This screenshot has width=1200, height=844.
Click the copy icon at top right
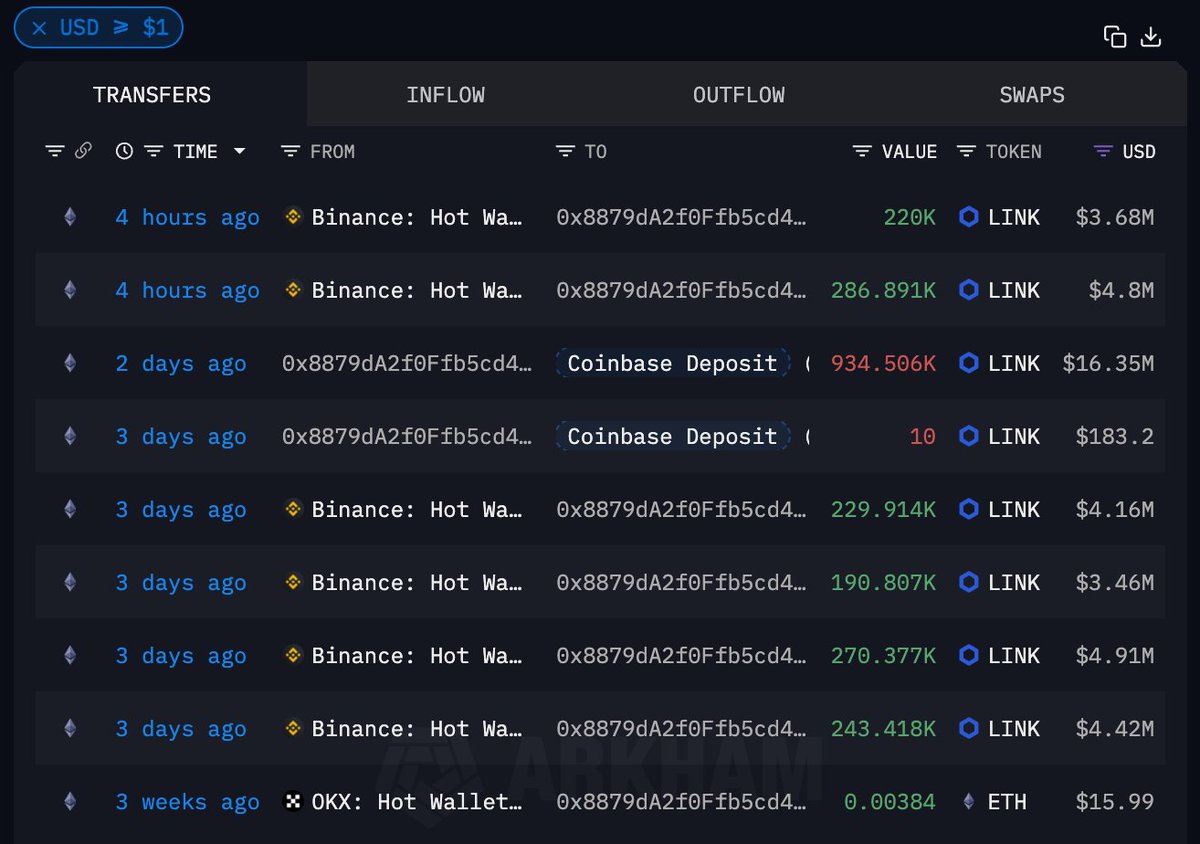tap(1114, 37)
